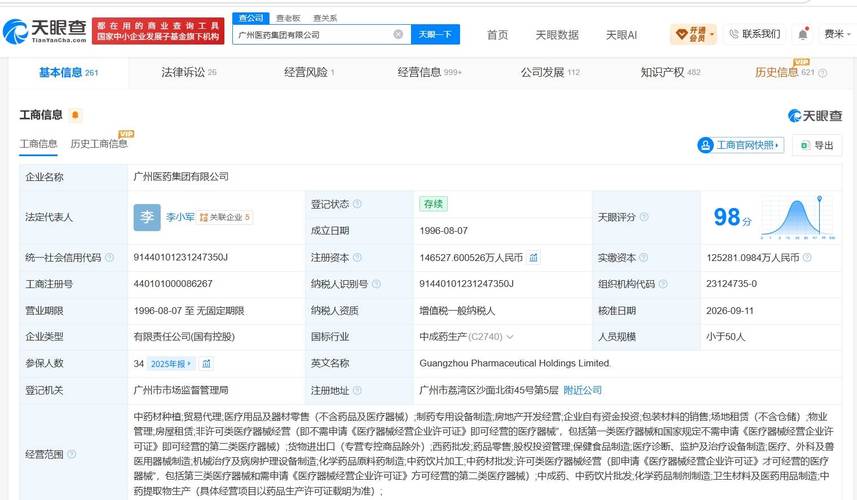Expand the 中成药生产 industry chevron
Image resolution: width=857 pixels, height=500 pixels.
[x=510, y=337]
